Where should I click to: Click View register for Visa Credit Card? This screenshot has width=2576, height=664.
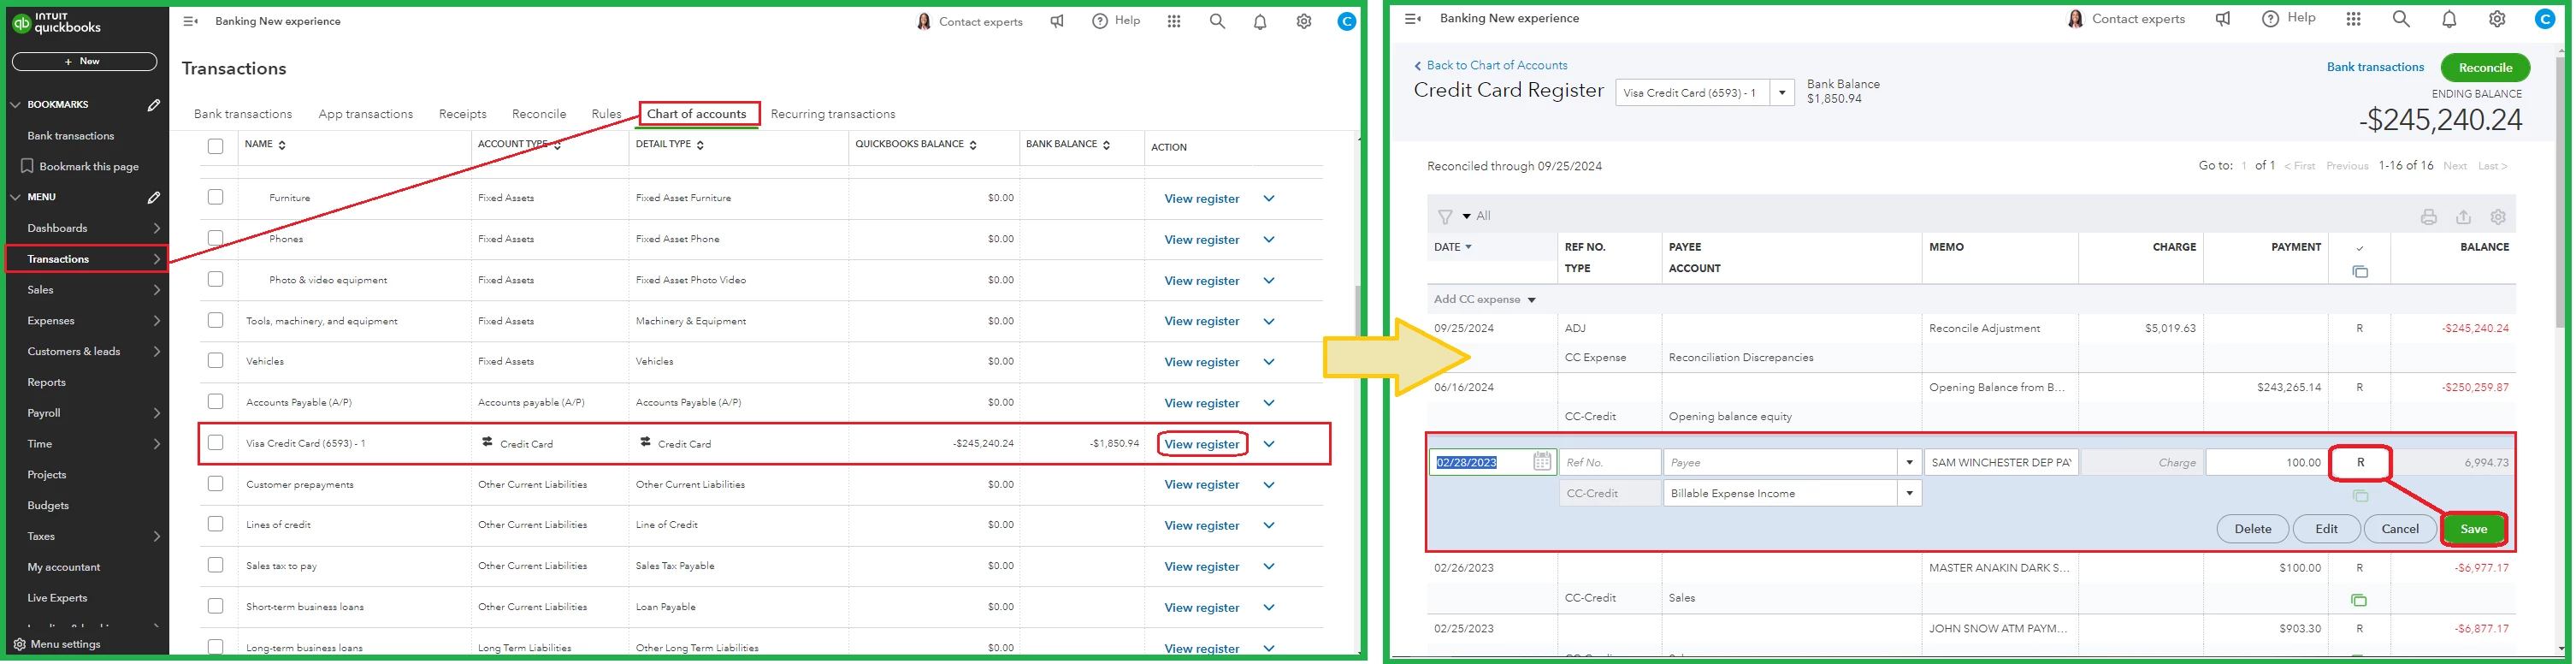(1202, 444)
